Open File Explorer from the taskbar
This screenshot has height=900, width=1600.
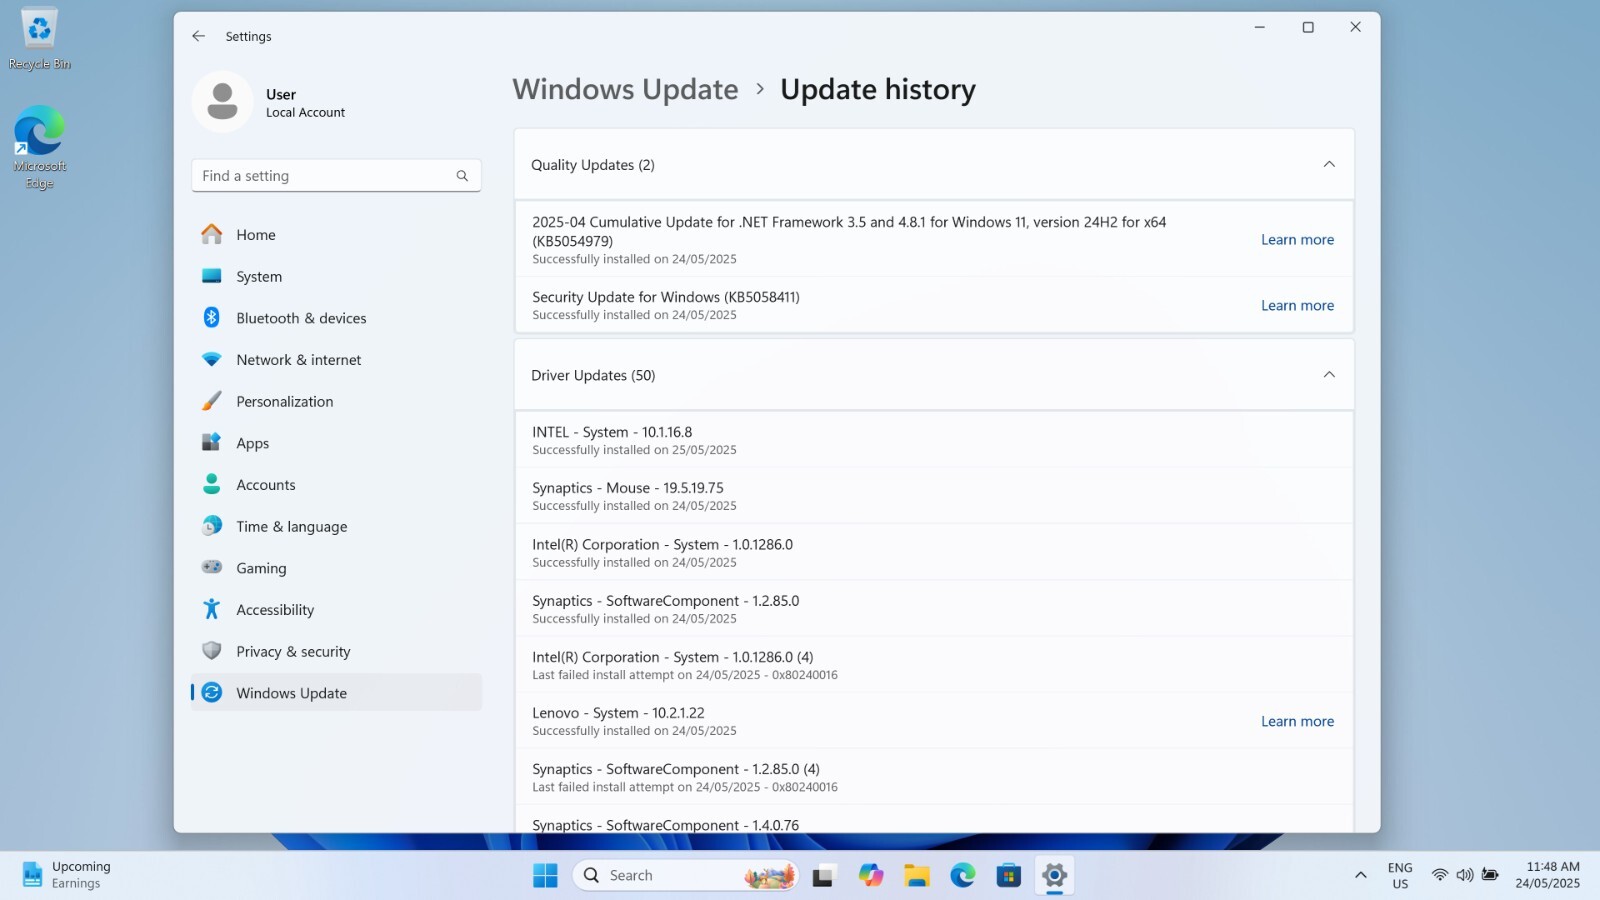click(x=917, y=876)
